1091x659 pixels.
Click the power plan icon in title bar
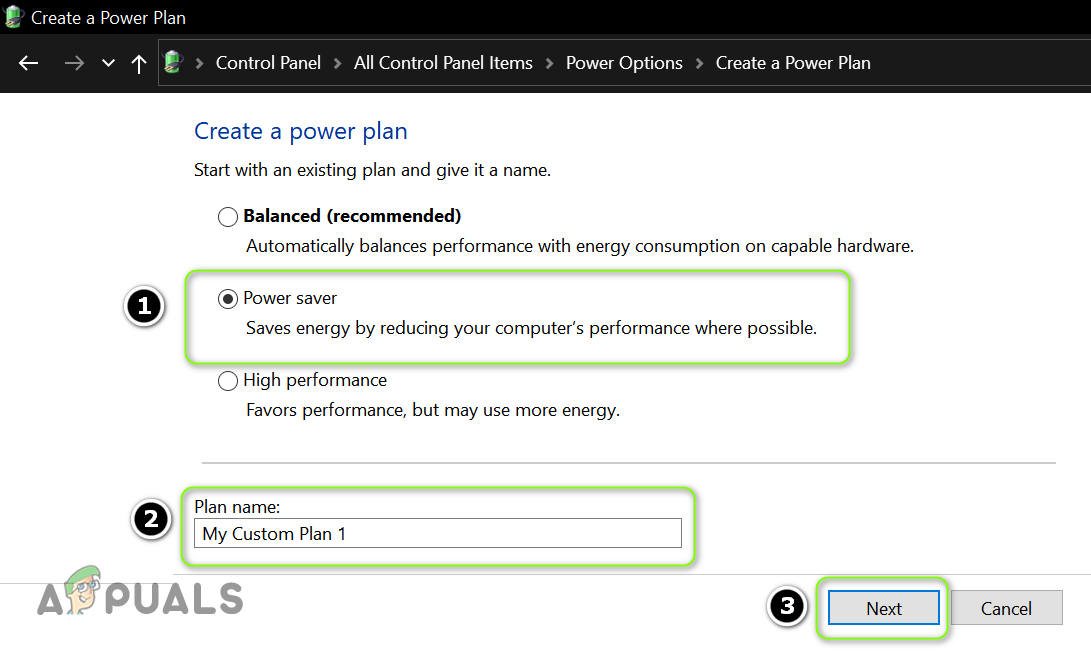tap(14, 17)
